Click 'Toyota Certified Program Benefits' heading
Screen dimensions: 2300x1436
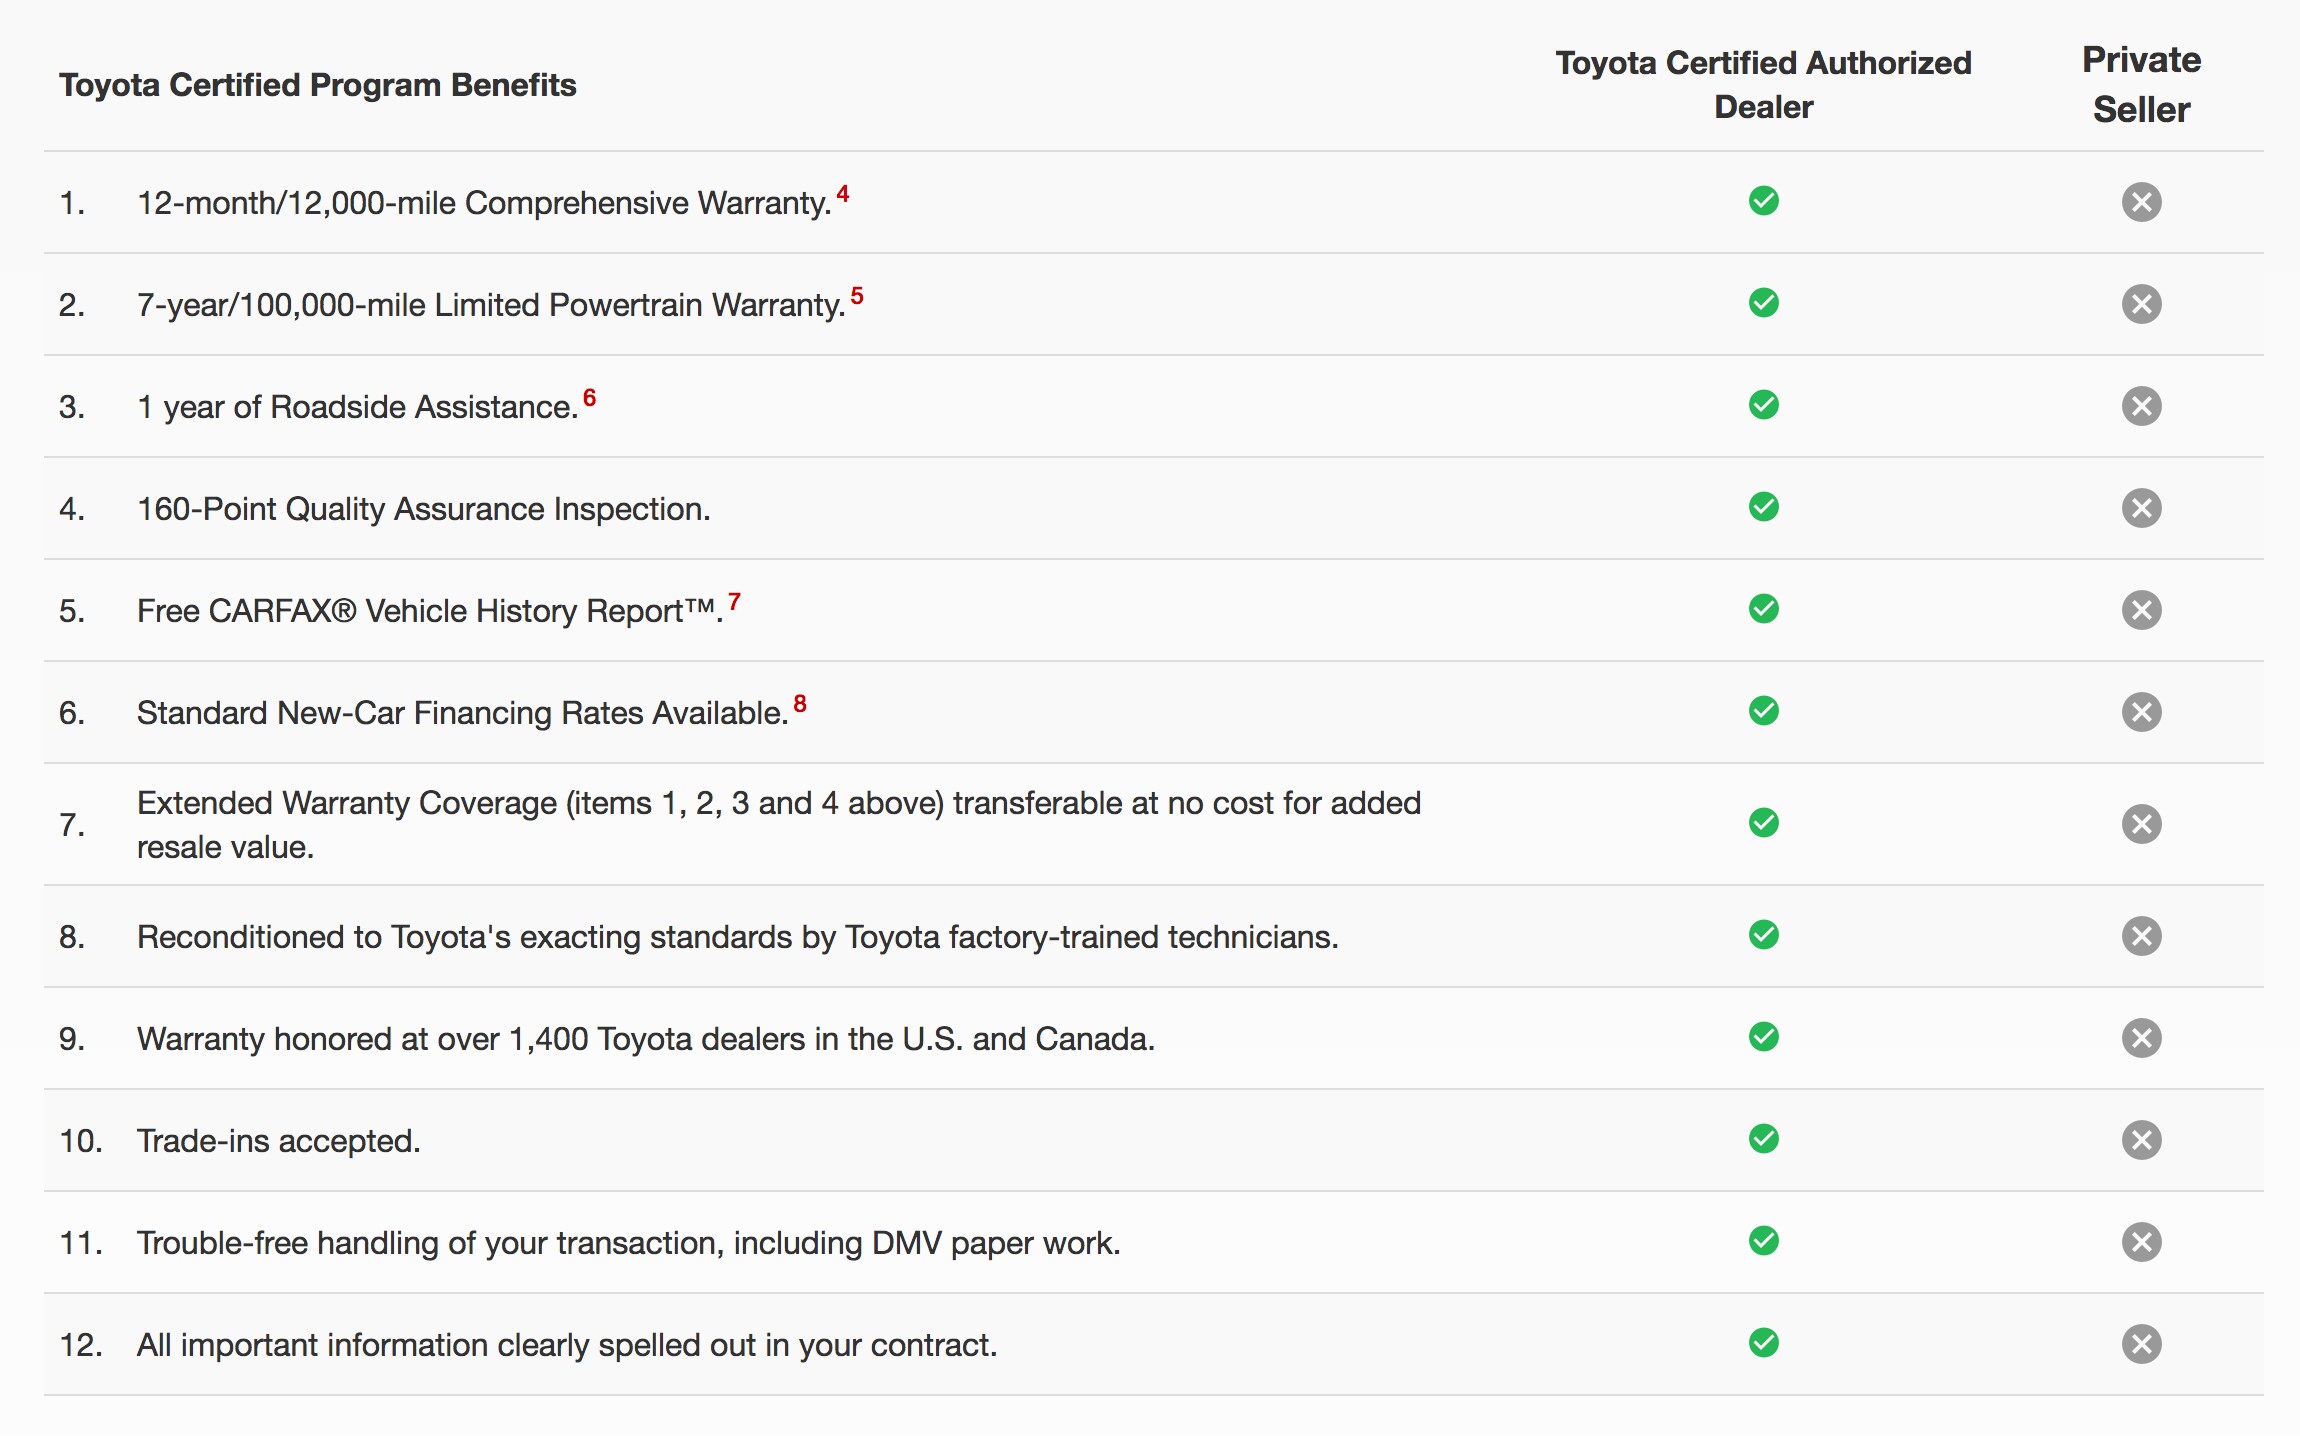(318, 85)
